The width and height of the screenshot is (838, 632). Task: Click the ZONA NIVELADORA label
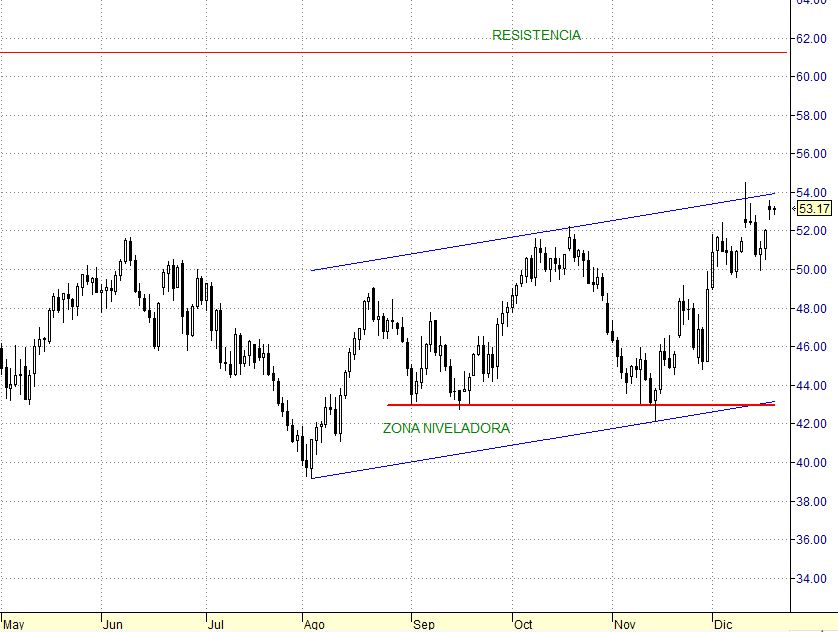pyautogui.click(x=446, y=428)
